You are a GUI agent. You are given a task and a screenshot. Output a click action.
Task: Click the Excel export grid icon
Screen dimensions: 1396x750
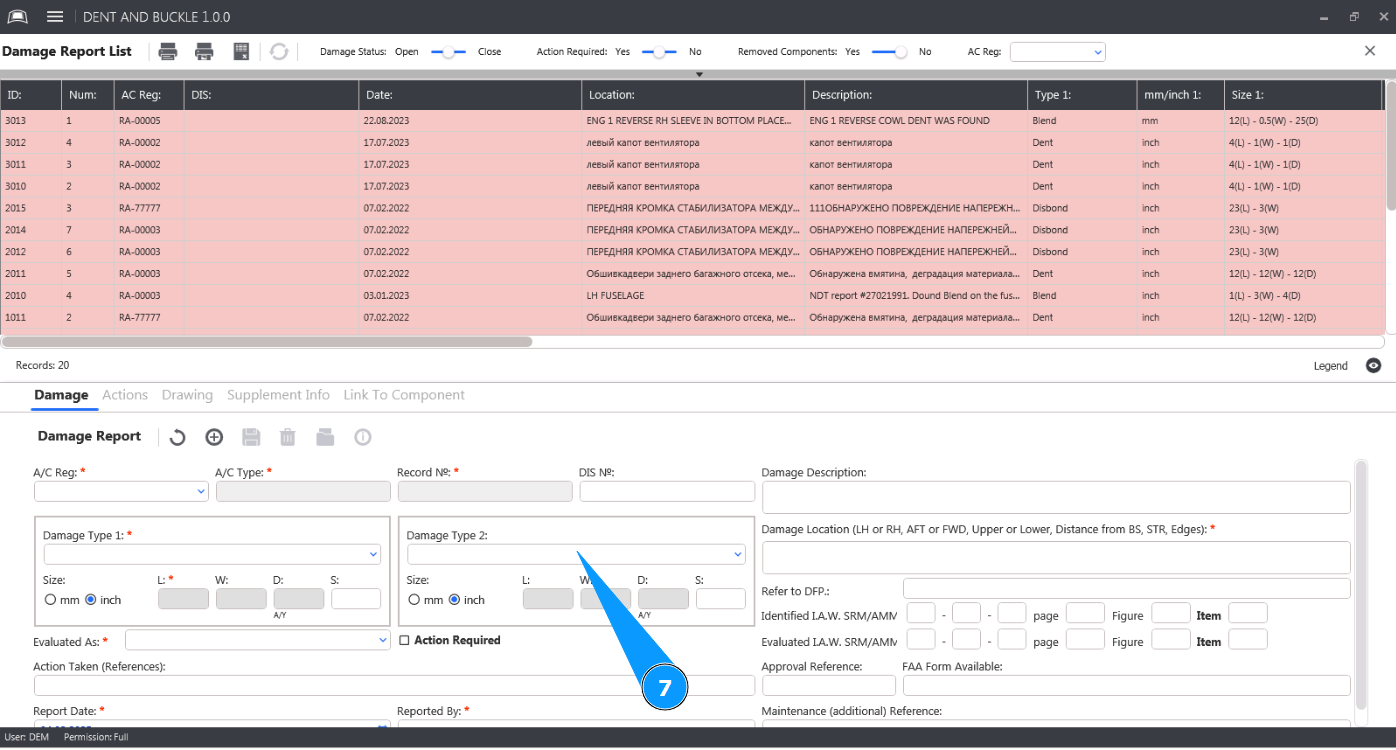click(x=241, y=52)
